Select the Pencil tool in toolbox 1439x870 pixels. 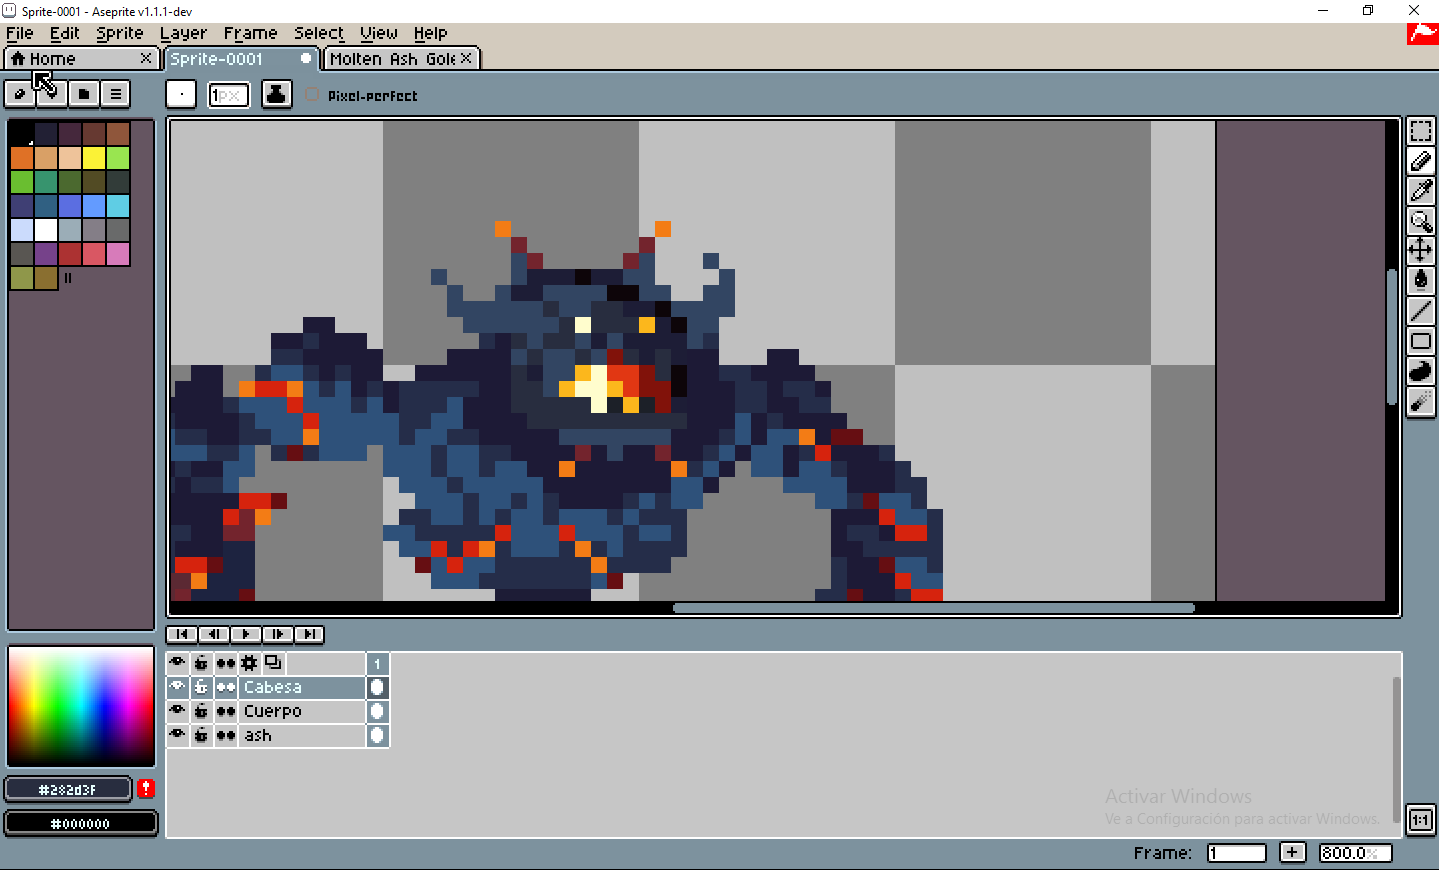(x=1420, y=161)
